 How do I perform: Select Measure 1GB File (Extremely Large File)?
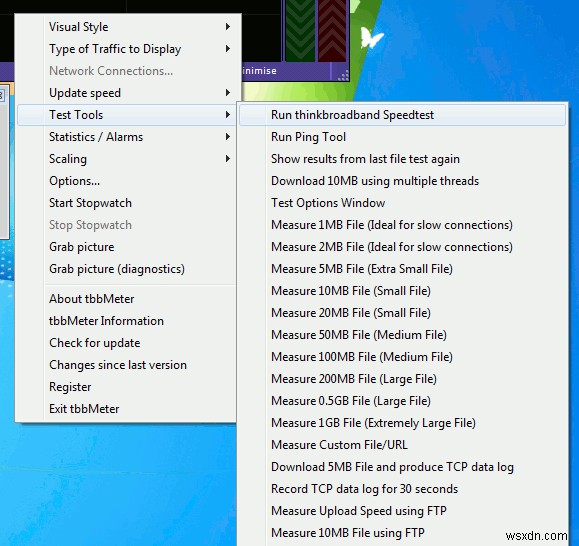coord(402,423)
